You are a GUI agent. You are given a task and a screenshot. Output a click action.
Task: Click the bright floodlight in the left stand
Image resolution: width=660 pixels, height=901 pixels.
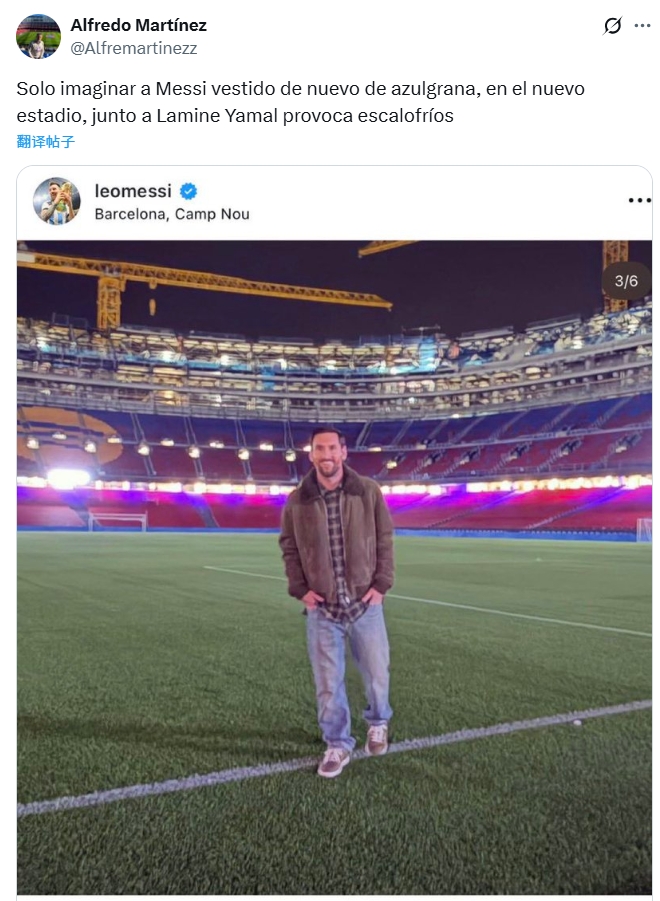coord(66,478)
